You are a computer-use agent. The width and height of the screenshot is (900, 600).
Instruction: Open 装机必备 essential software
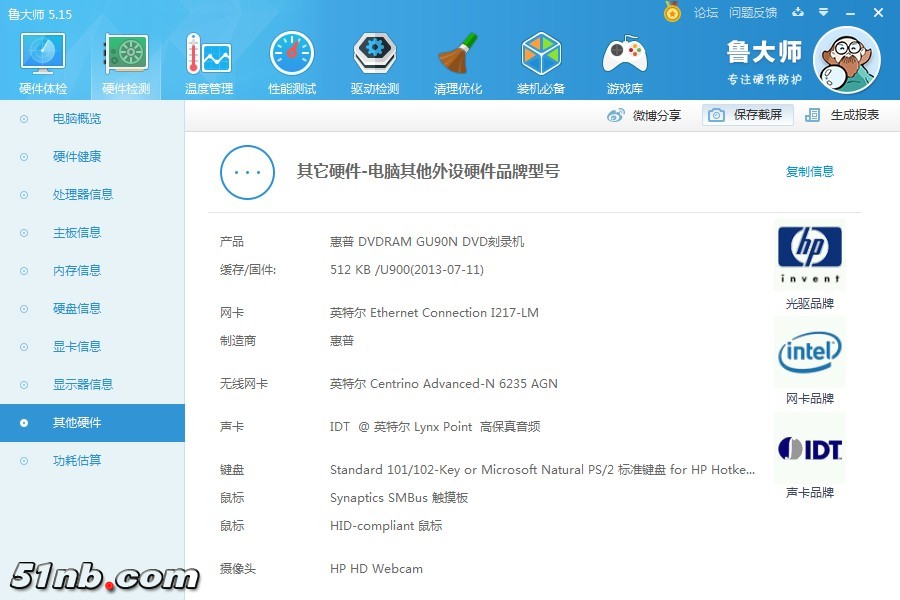[541, 64]
